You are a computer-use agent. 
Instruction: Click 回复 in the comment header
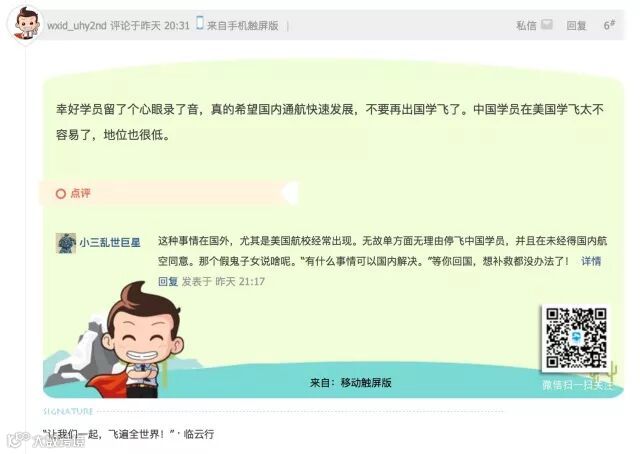pyautogui.click(x=576, y=26)
